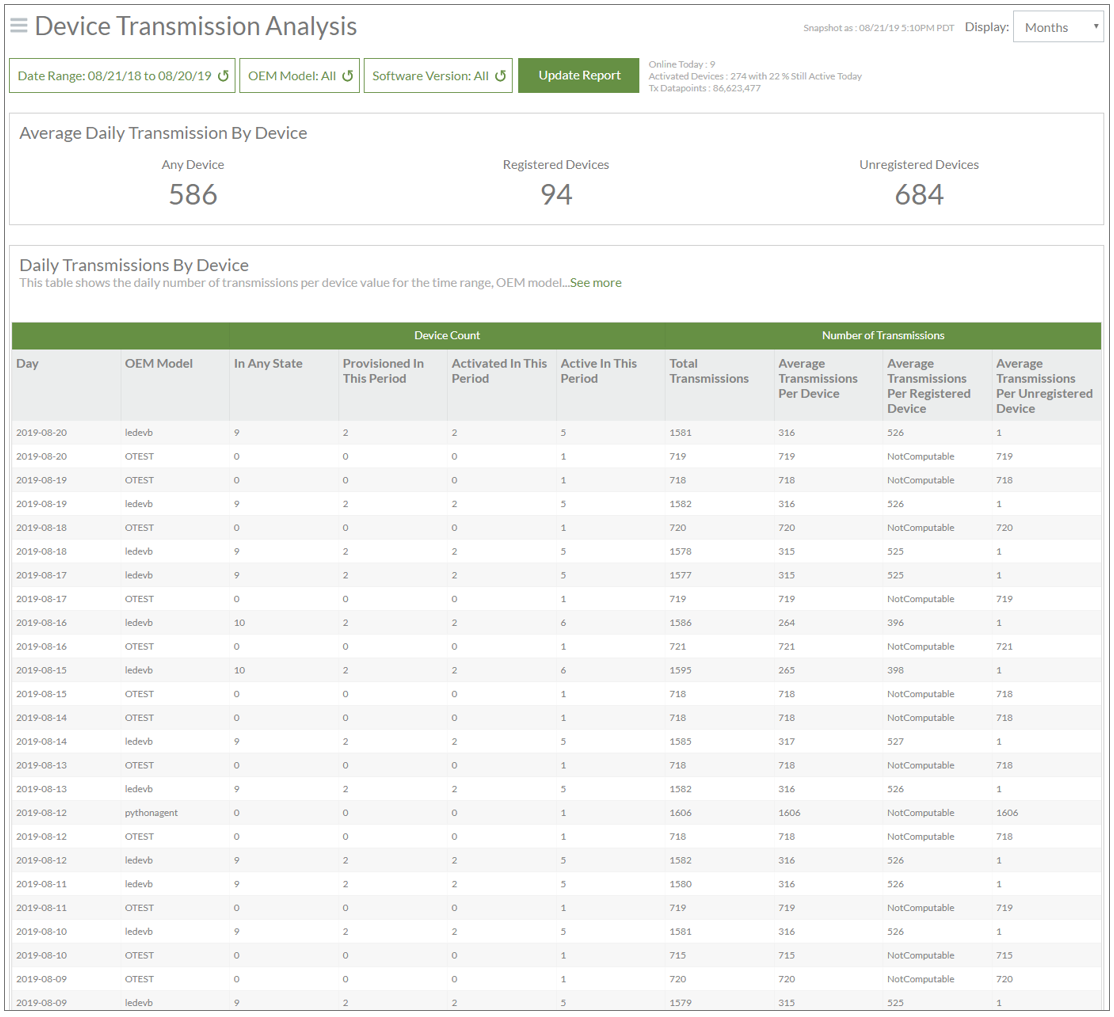Click total transmissions value 1586

[x=680, y=623]
